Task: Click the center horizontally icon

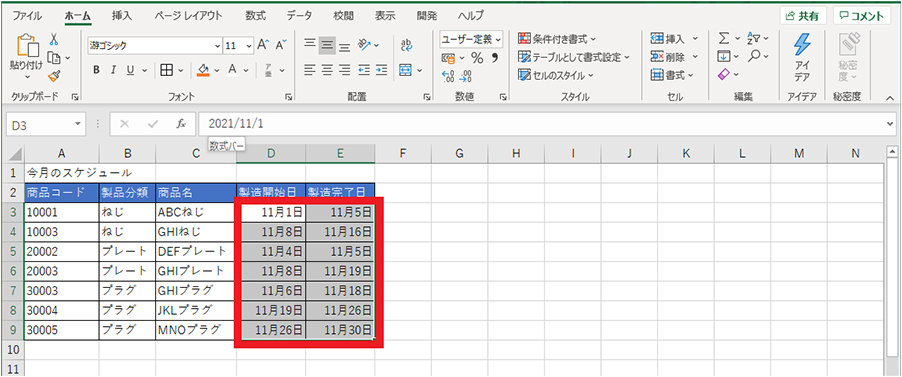Action: click(327, 70)
